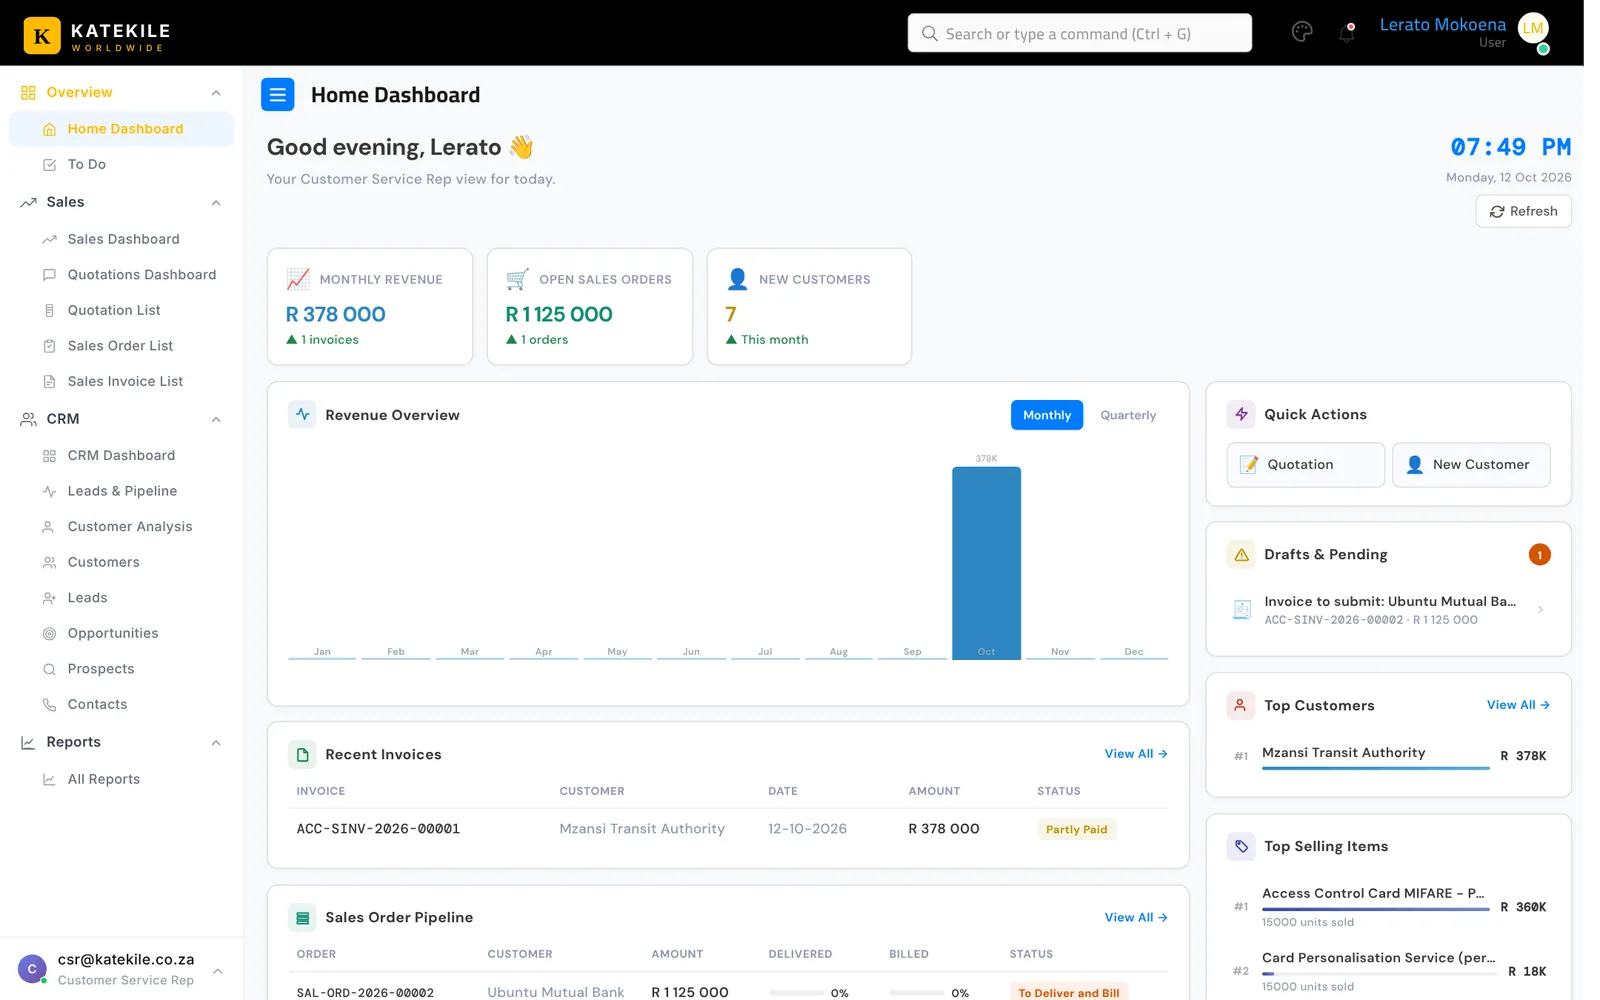
Task: Click the Katekile Worldwide logo
Action: tap(97, 35)
